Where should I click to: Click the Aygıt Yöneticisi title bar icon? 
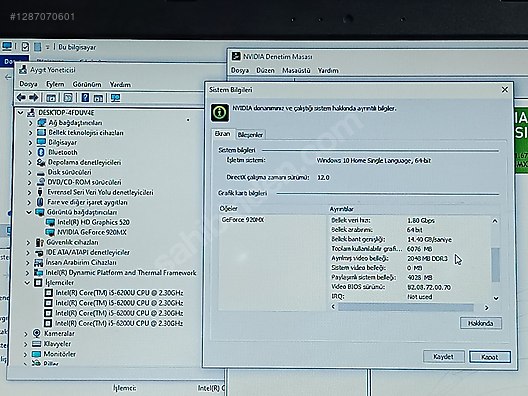pos(23,70)
